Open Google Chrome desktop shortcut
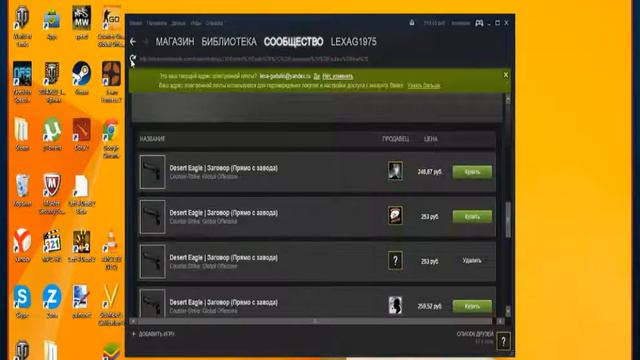Screen dimensions: 640x360 point(111,130)
